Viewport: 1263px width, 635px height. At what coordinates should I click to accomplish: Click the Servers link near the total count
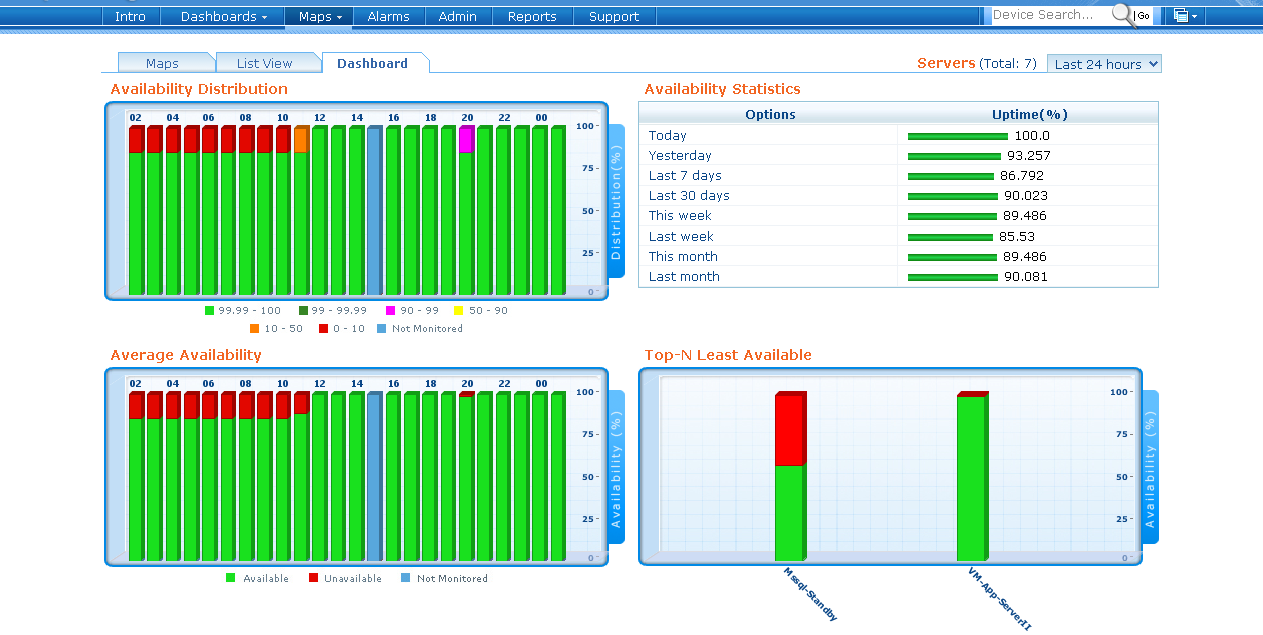coord(945,63)
